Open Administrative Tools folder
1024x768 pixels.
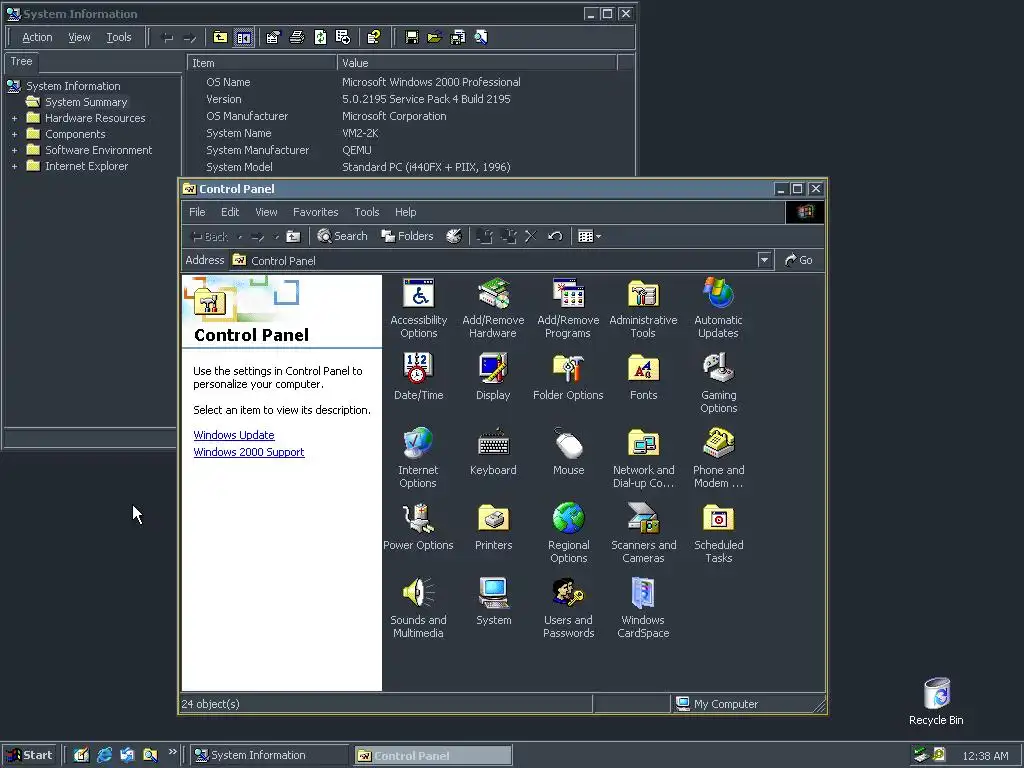tap(643, 308)
